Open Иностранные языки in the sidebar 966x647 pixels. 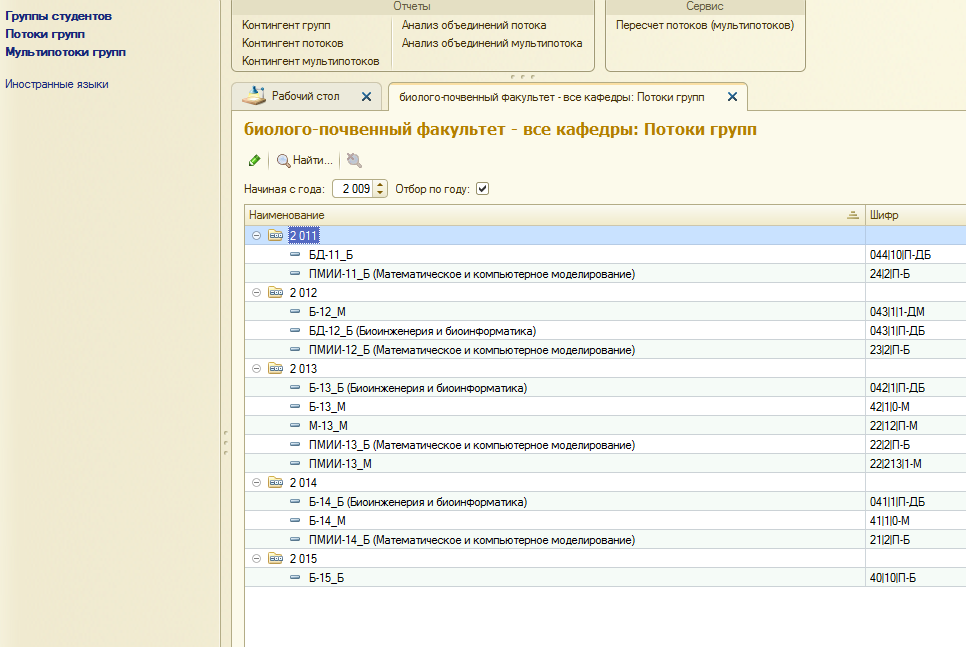point(57,84)
